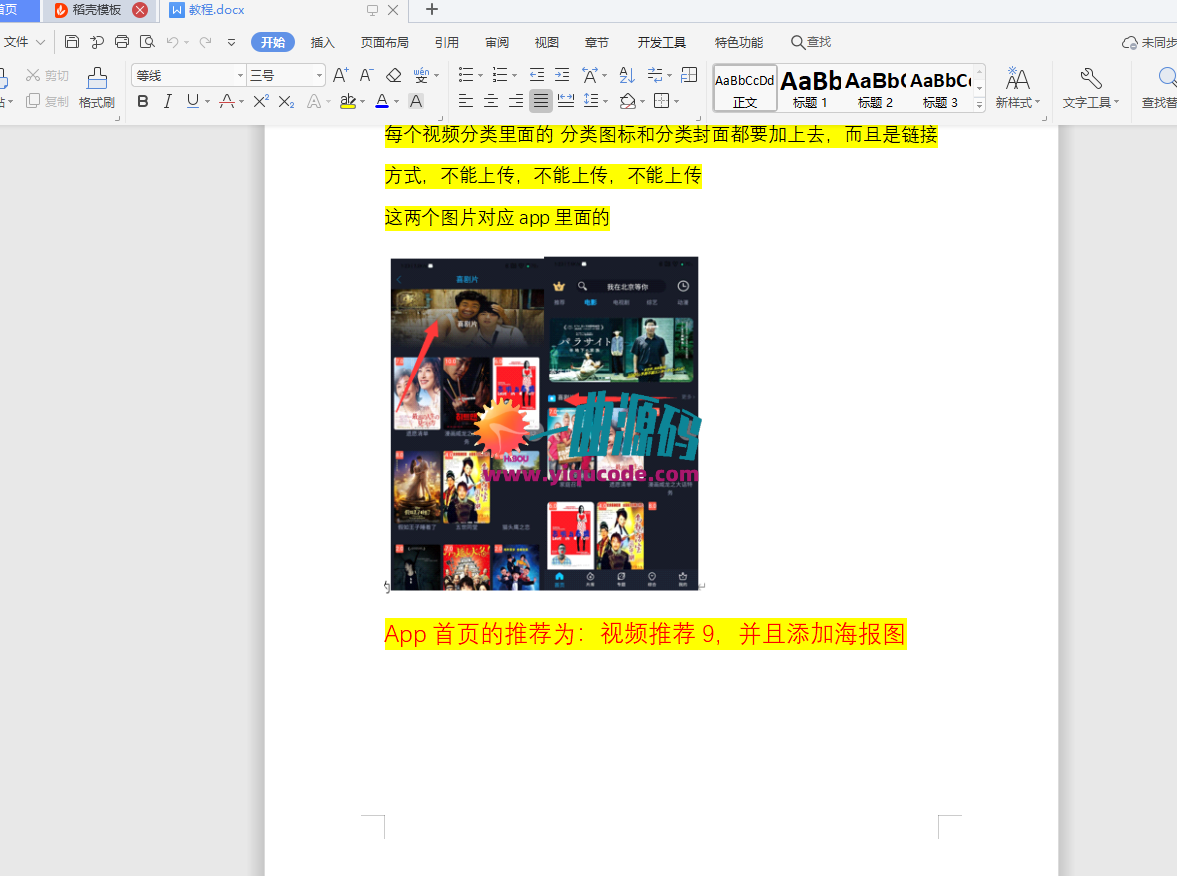
Task: Open a new tab with the plus button
Action: click(432, 10)
